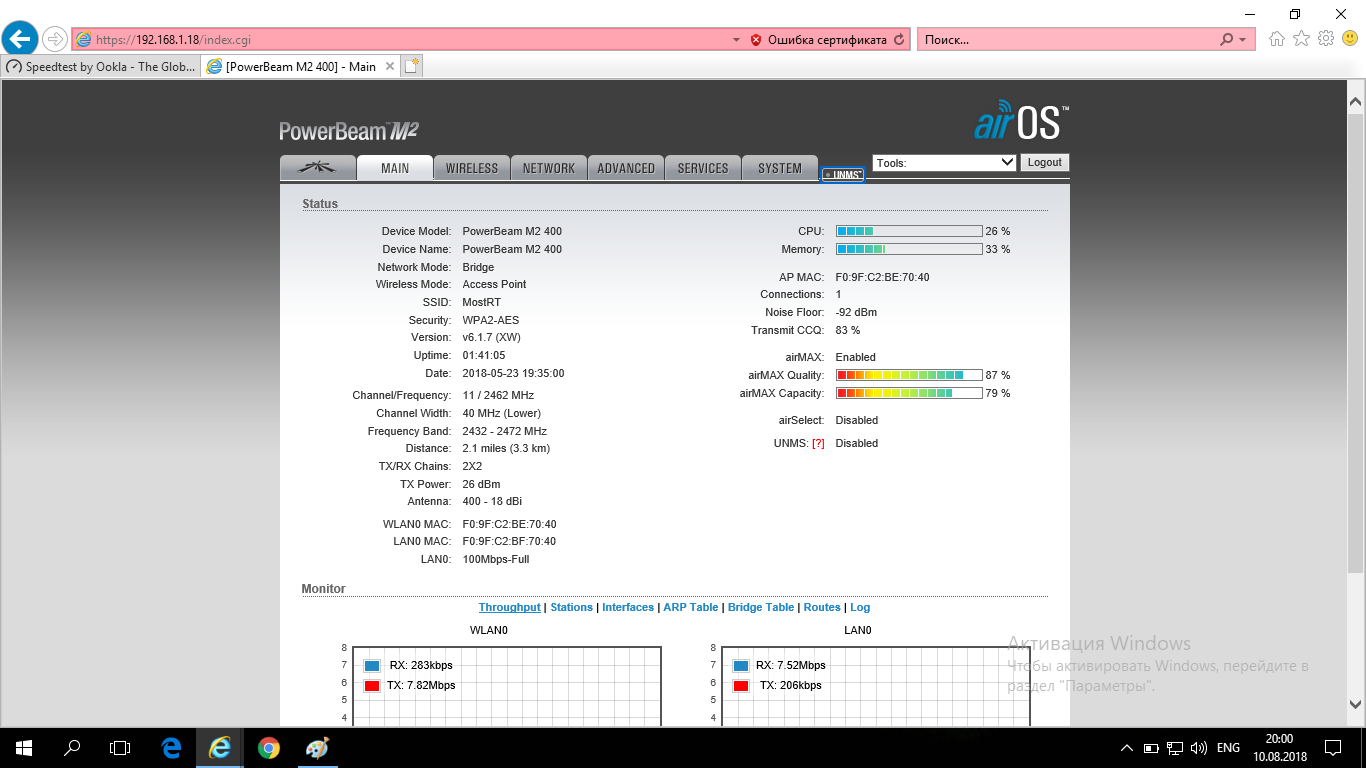The image size is (1366, 768).
Task: Click the CPU usage bar
Action: pos(909,231)
